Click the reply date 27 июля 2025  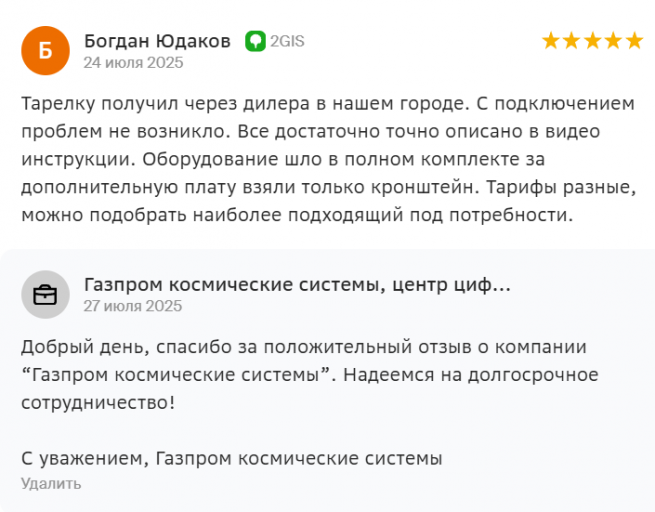pyautogui.click(x=133, y=306)
